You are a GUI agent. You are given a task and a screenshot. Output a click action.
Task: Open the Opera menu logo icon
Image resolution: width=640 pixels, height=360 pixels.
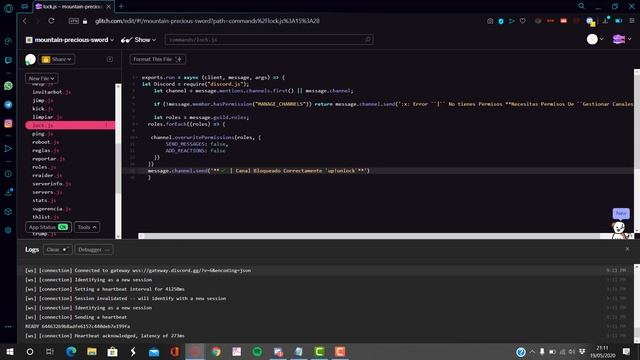(8, 9)
